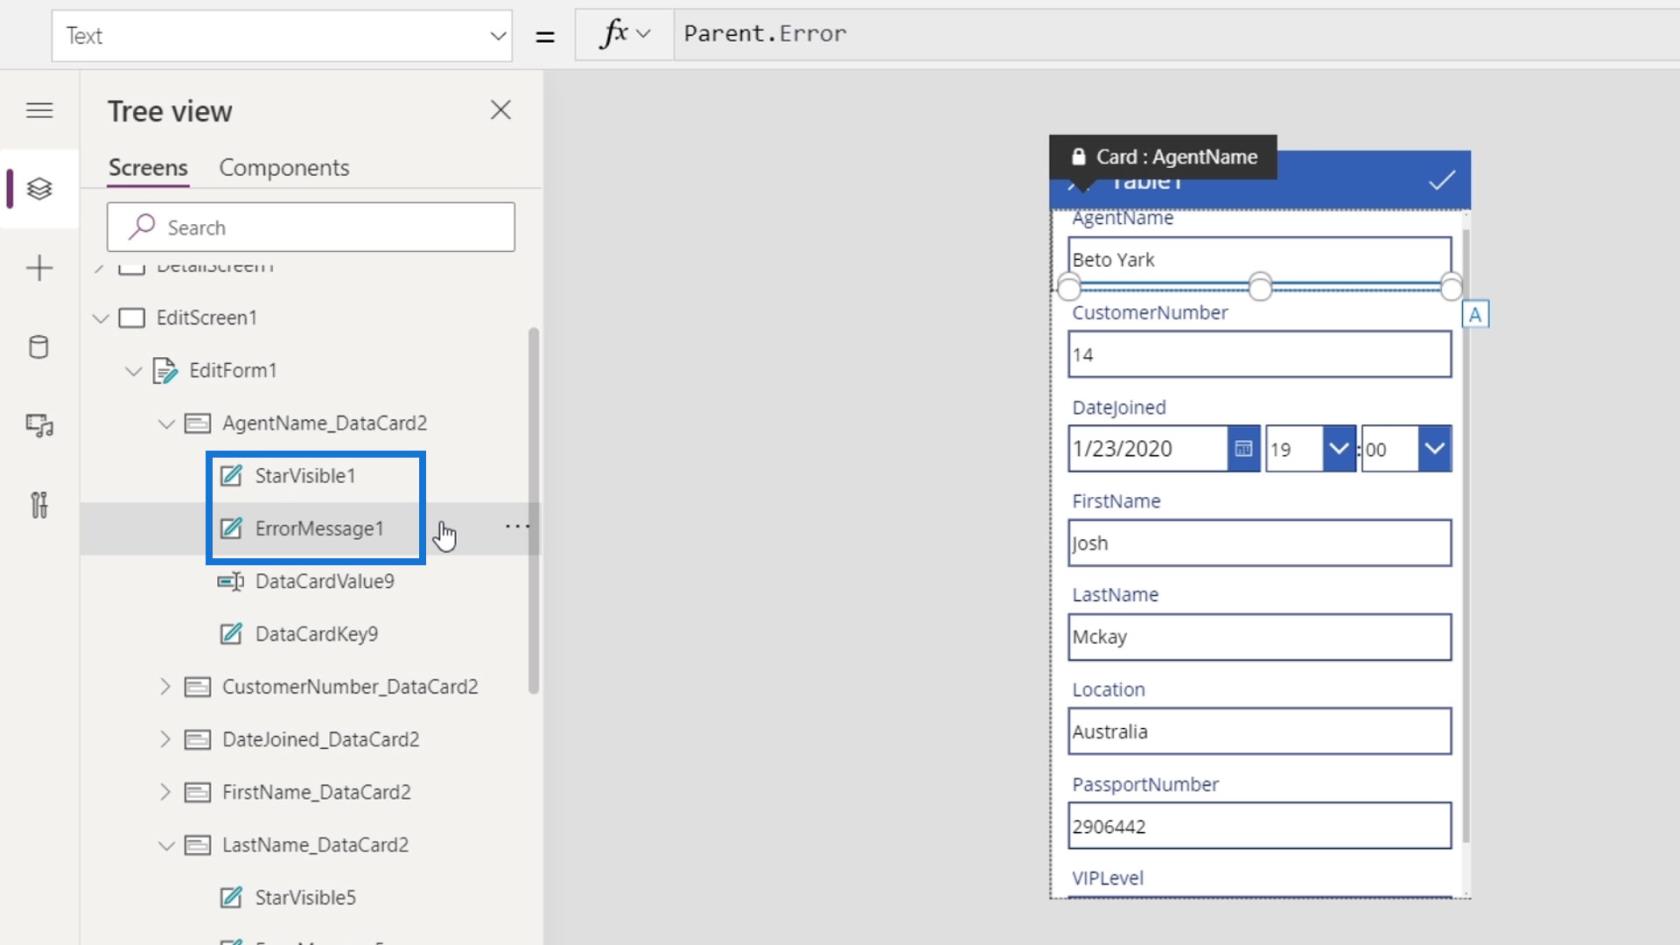Click the StarVisible1 label icon
This screenshot has height=945, width=1680.
(231, 476)
